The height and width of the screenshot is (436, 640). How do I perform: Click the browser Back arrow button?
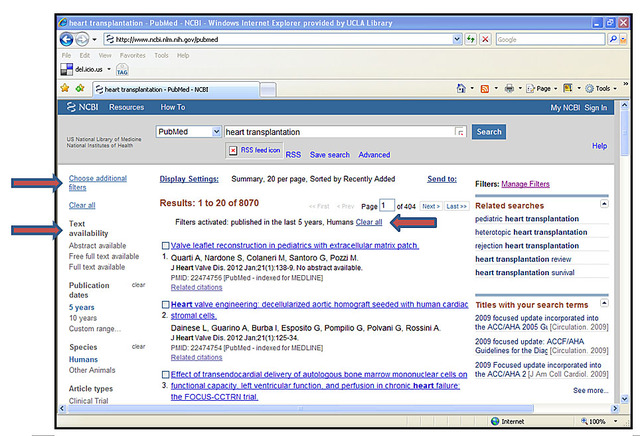click(67, 40)
